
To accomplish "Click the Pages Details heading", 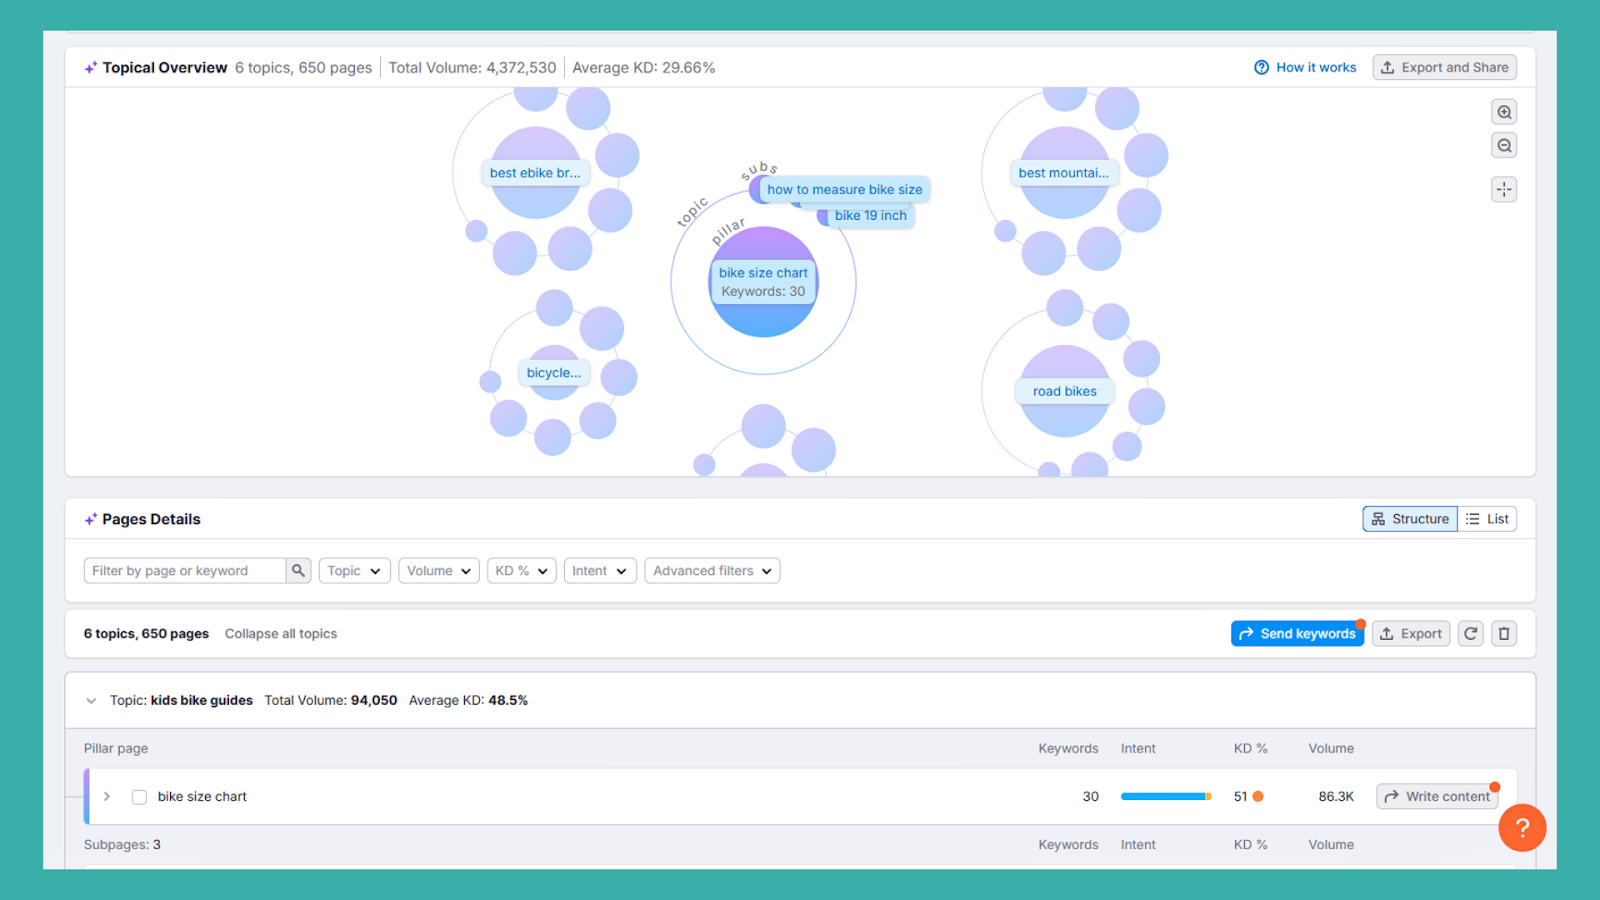I will click(x=151, y=519).
